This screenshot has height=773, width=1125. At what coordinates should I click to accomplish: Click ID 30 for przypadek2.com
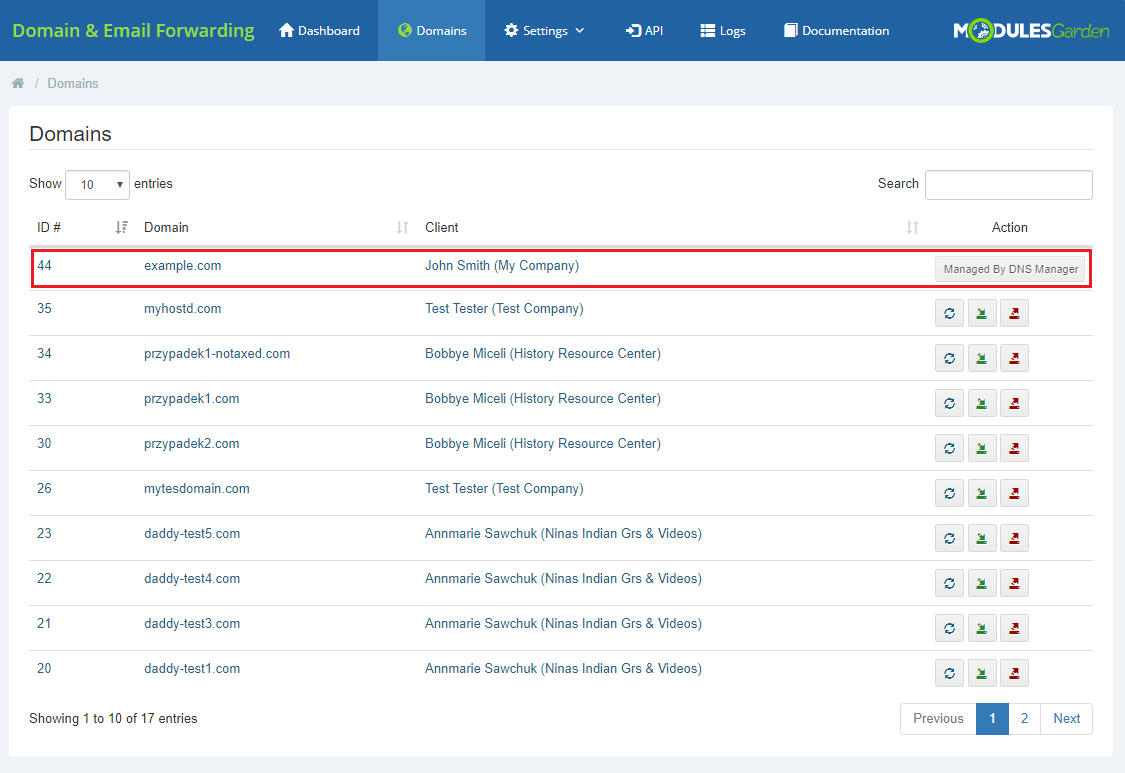(x=44, y=444)
